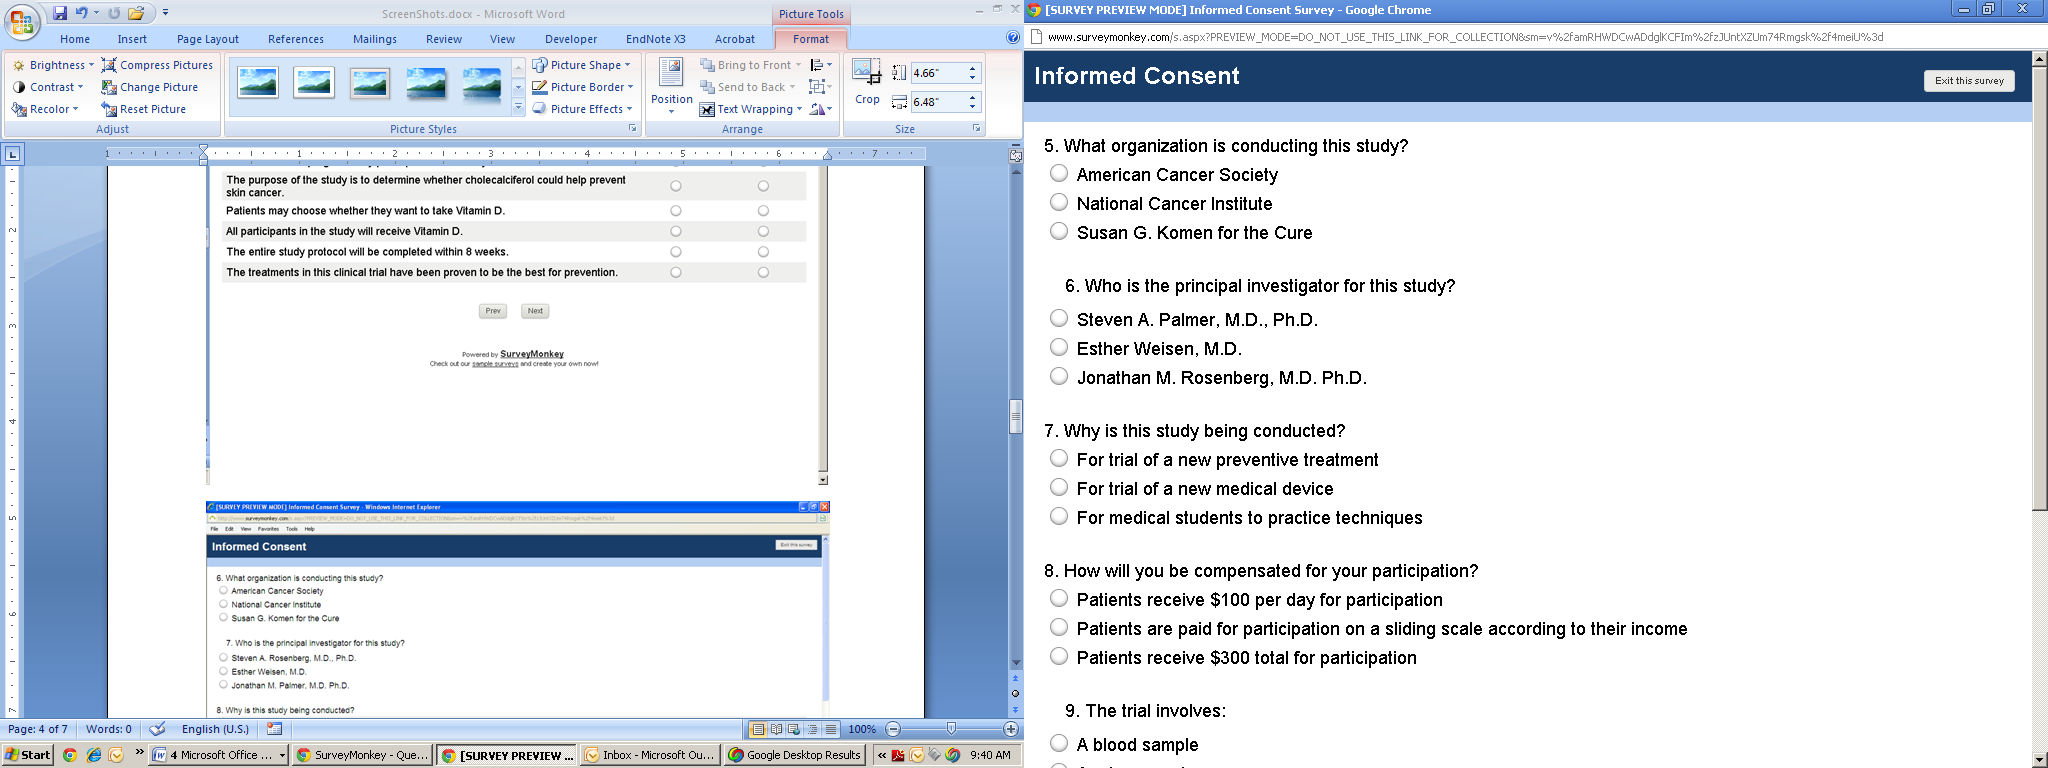
Task: Zoom in with plus button in Word
Action: pos(1010,729)
